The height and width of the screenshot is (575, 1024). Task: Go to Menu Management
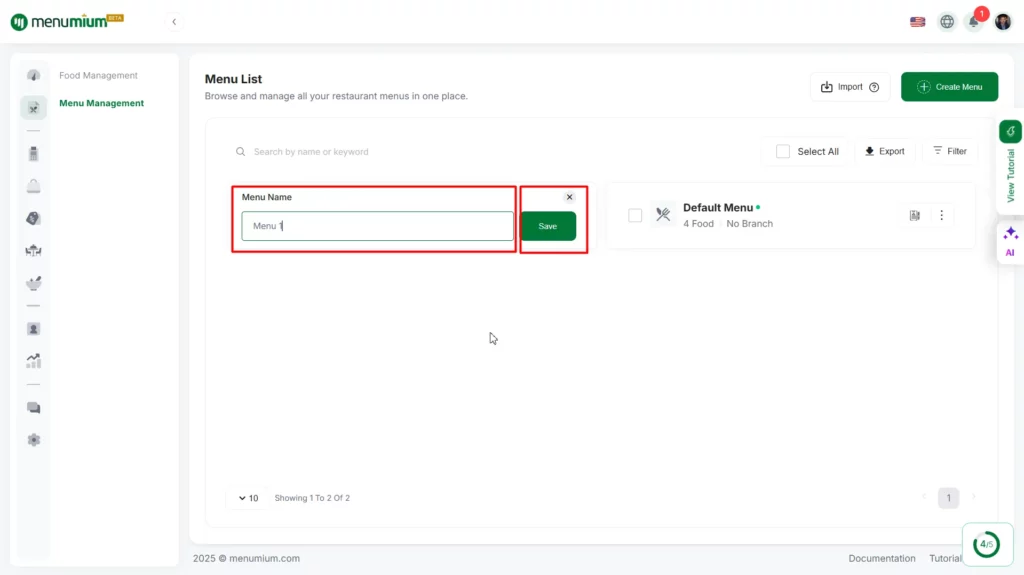[x=101, y=103]
